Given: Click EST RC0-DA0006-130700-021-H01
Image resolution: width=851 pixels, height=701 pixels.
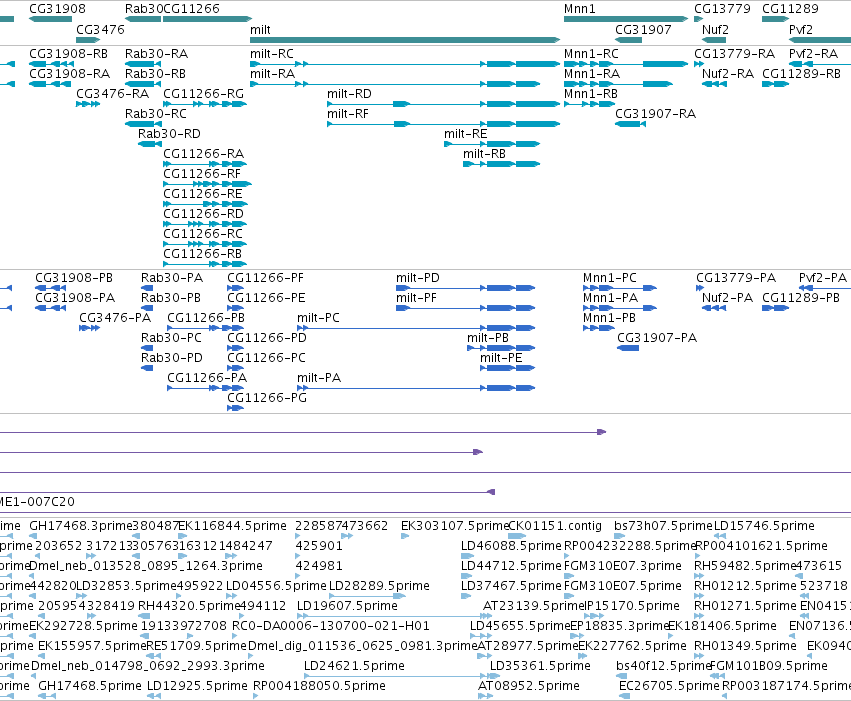Looking at the screenshot, I should (234, 636).
